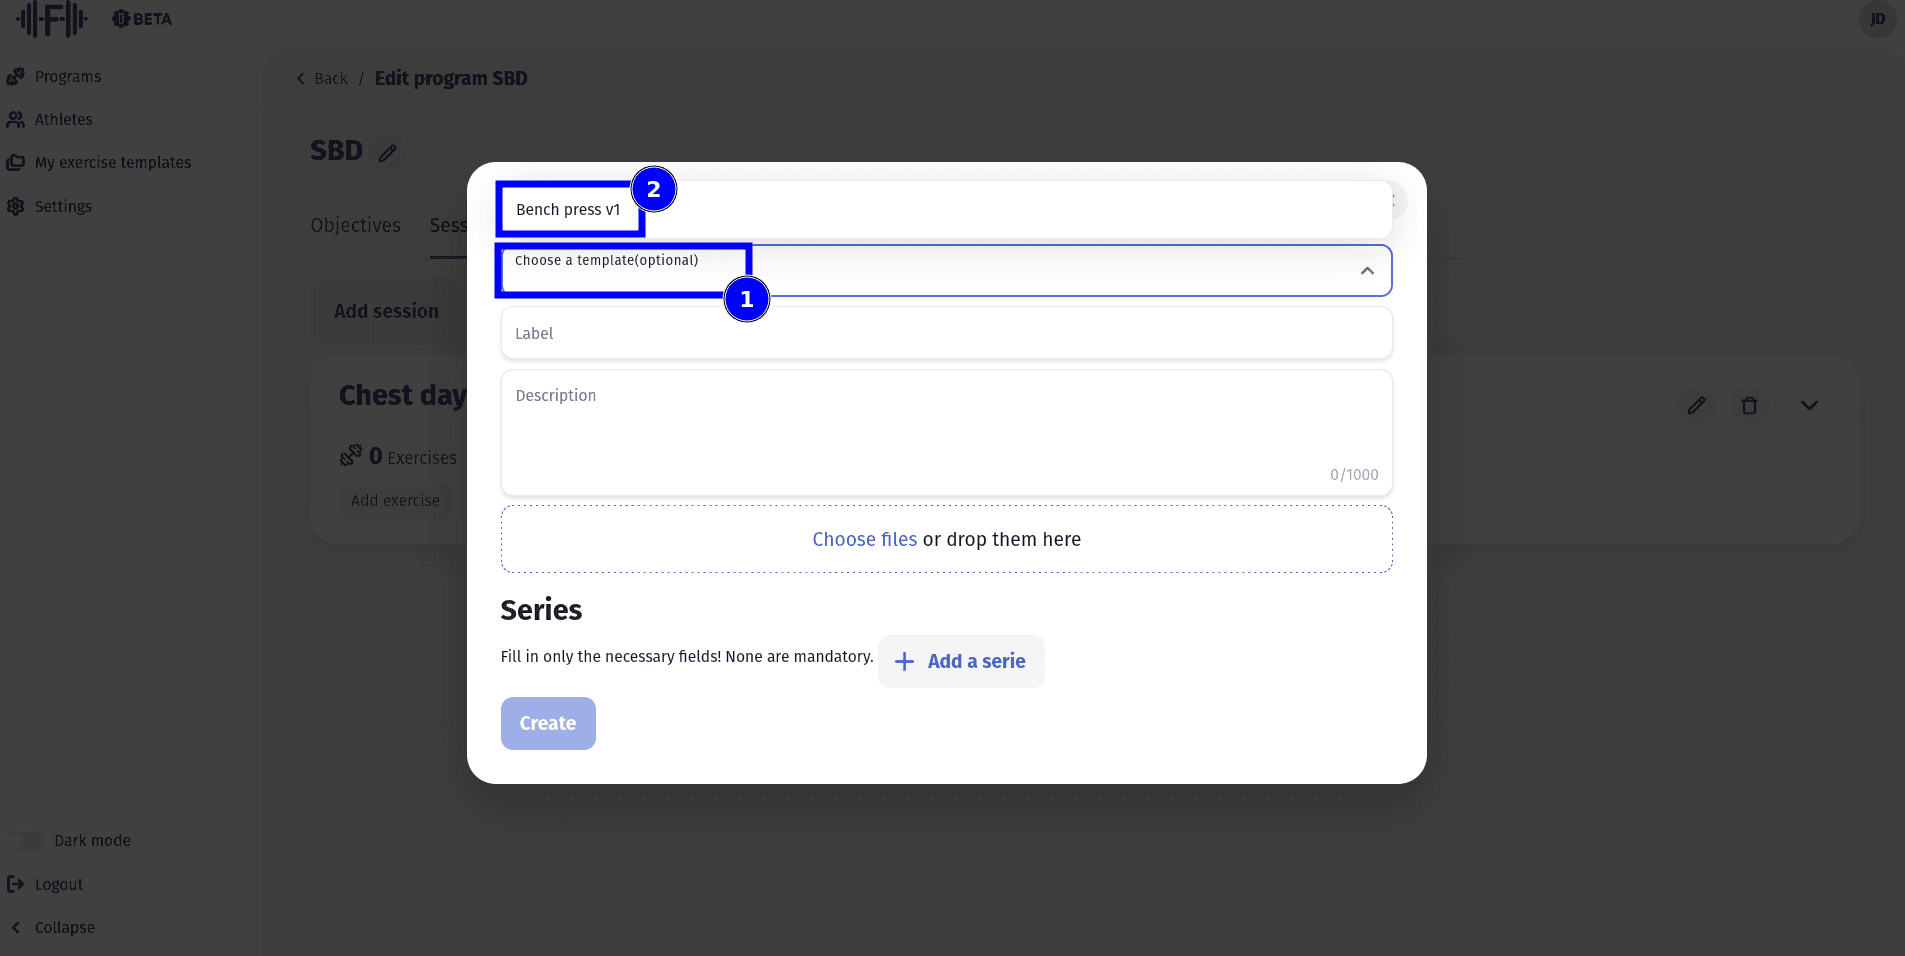The image size is (1905, 956).
Task: Edit Chest day session pencil icon
Action: point(1696,405)
